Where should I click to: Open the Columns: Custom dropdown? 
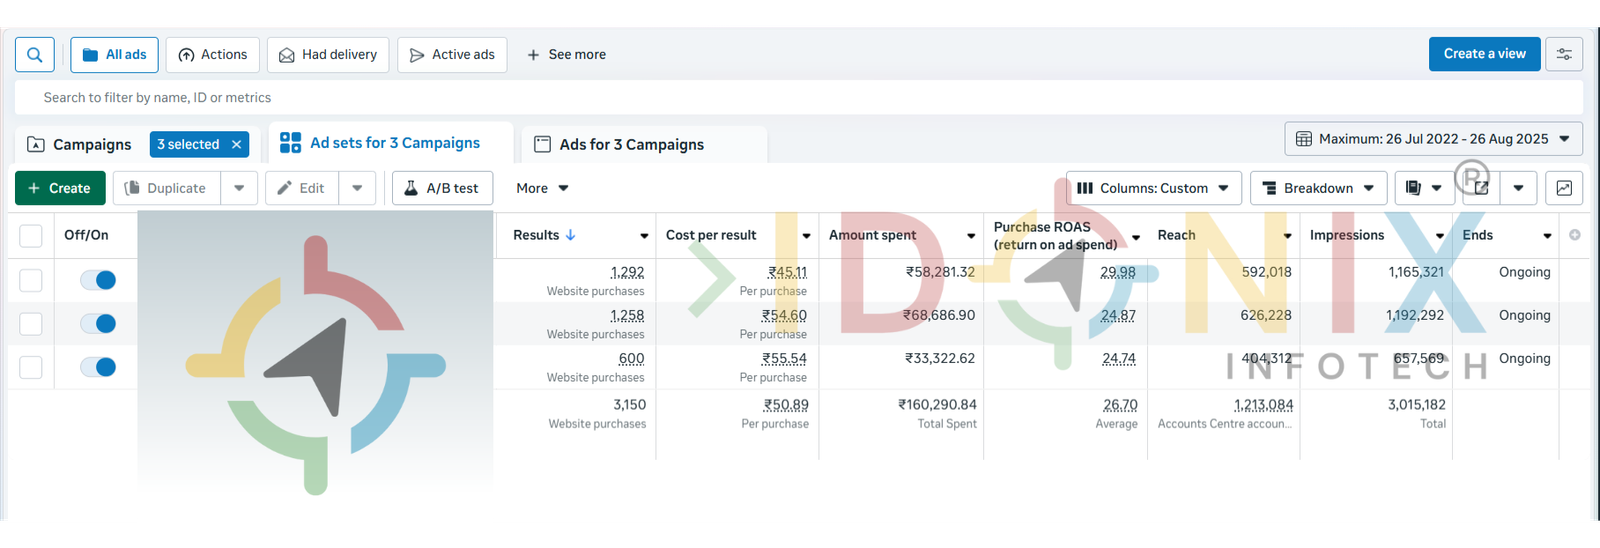1153,188
